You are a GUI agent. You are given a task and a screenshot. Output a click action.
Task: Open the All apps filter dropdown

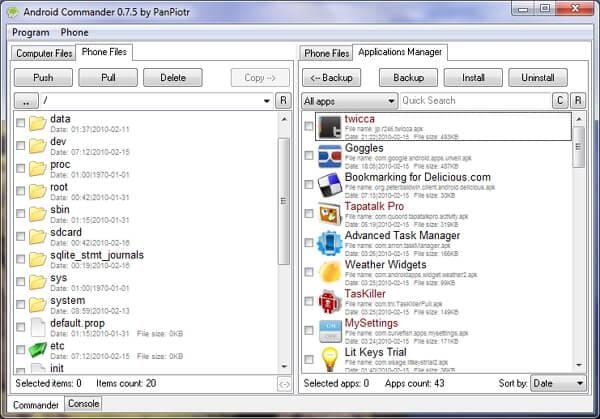349,101
